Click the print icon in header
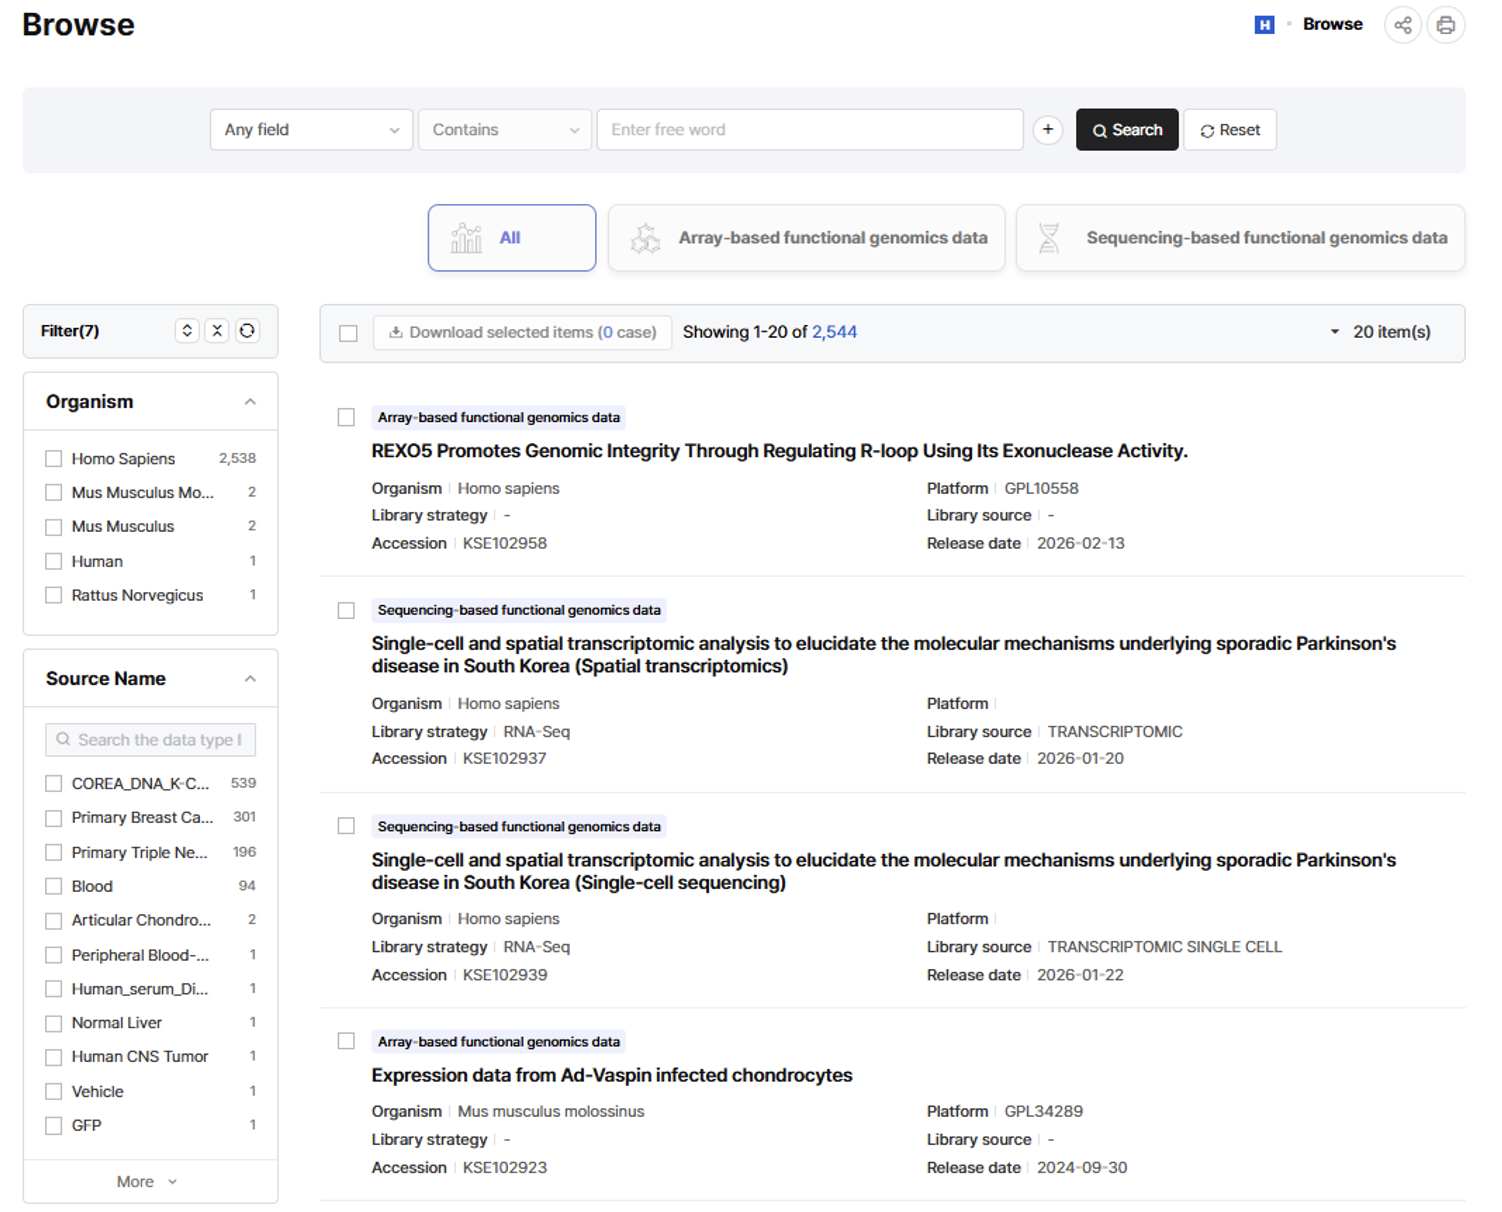This screenshot has width=1502, height=1212. tap(1445, 25)
